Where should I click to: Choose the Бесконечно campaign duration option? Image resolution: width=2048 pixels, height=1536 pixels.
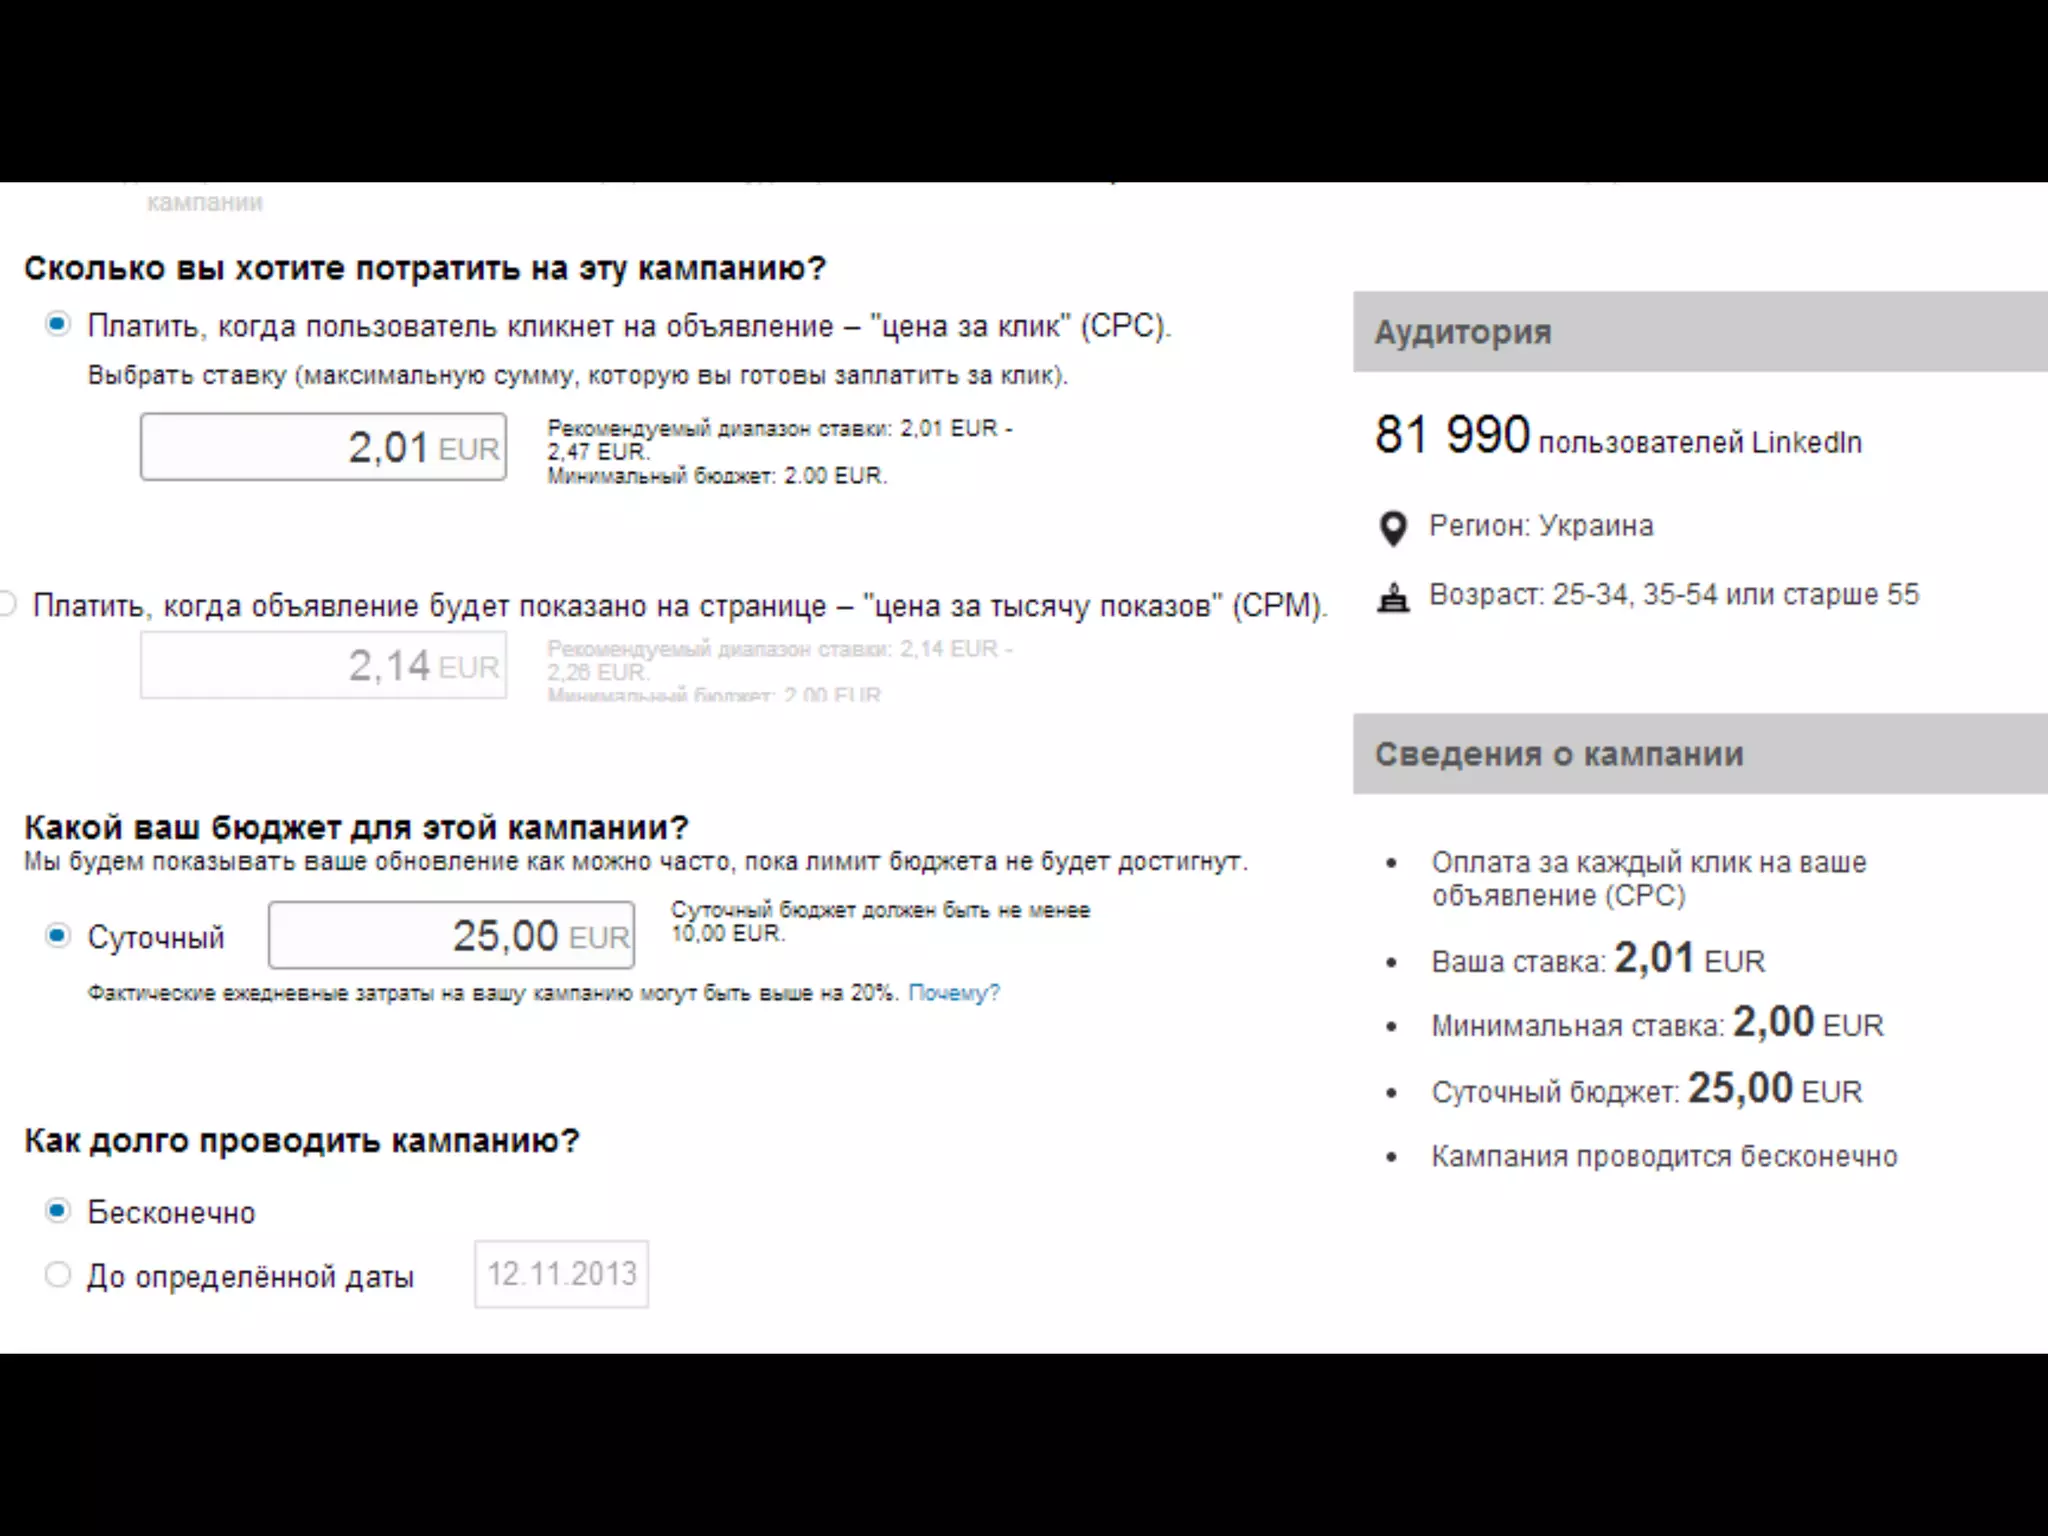(58, 1211)
